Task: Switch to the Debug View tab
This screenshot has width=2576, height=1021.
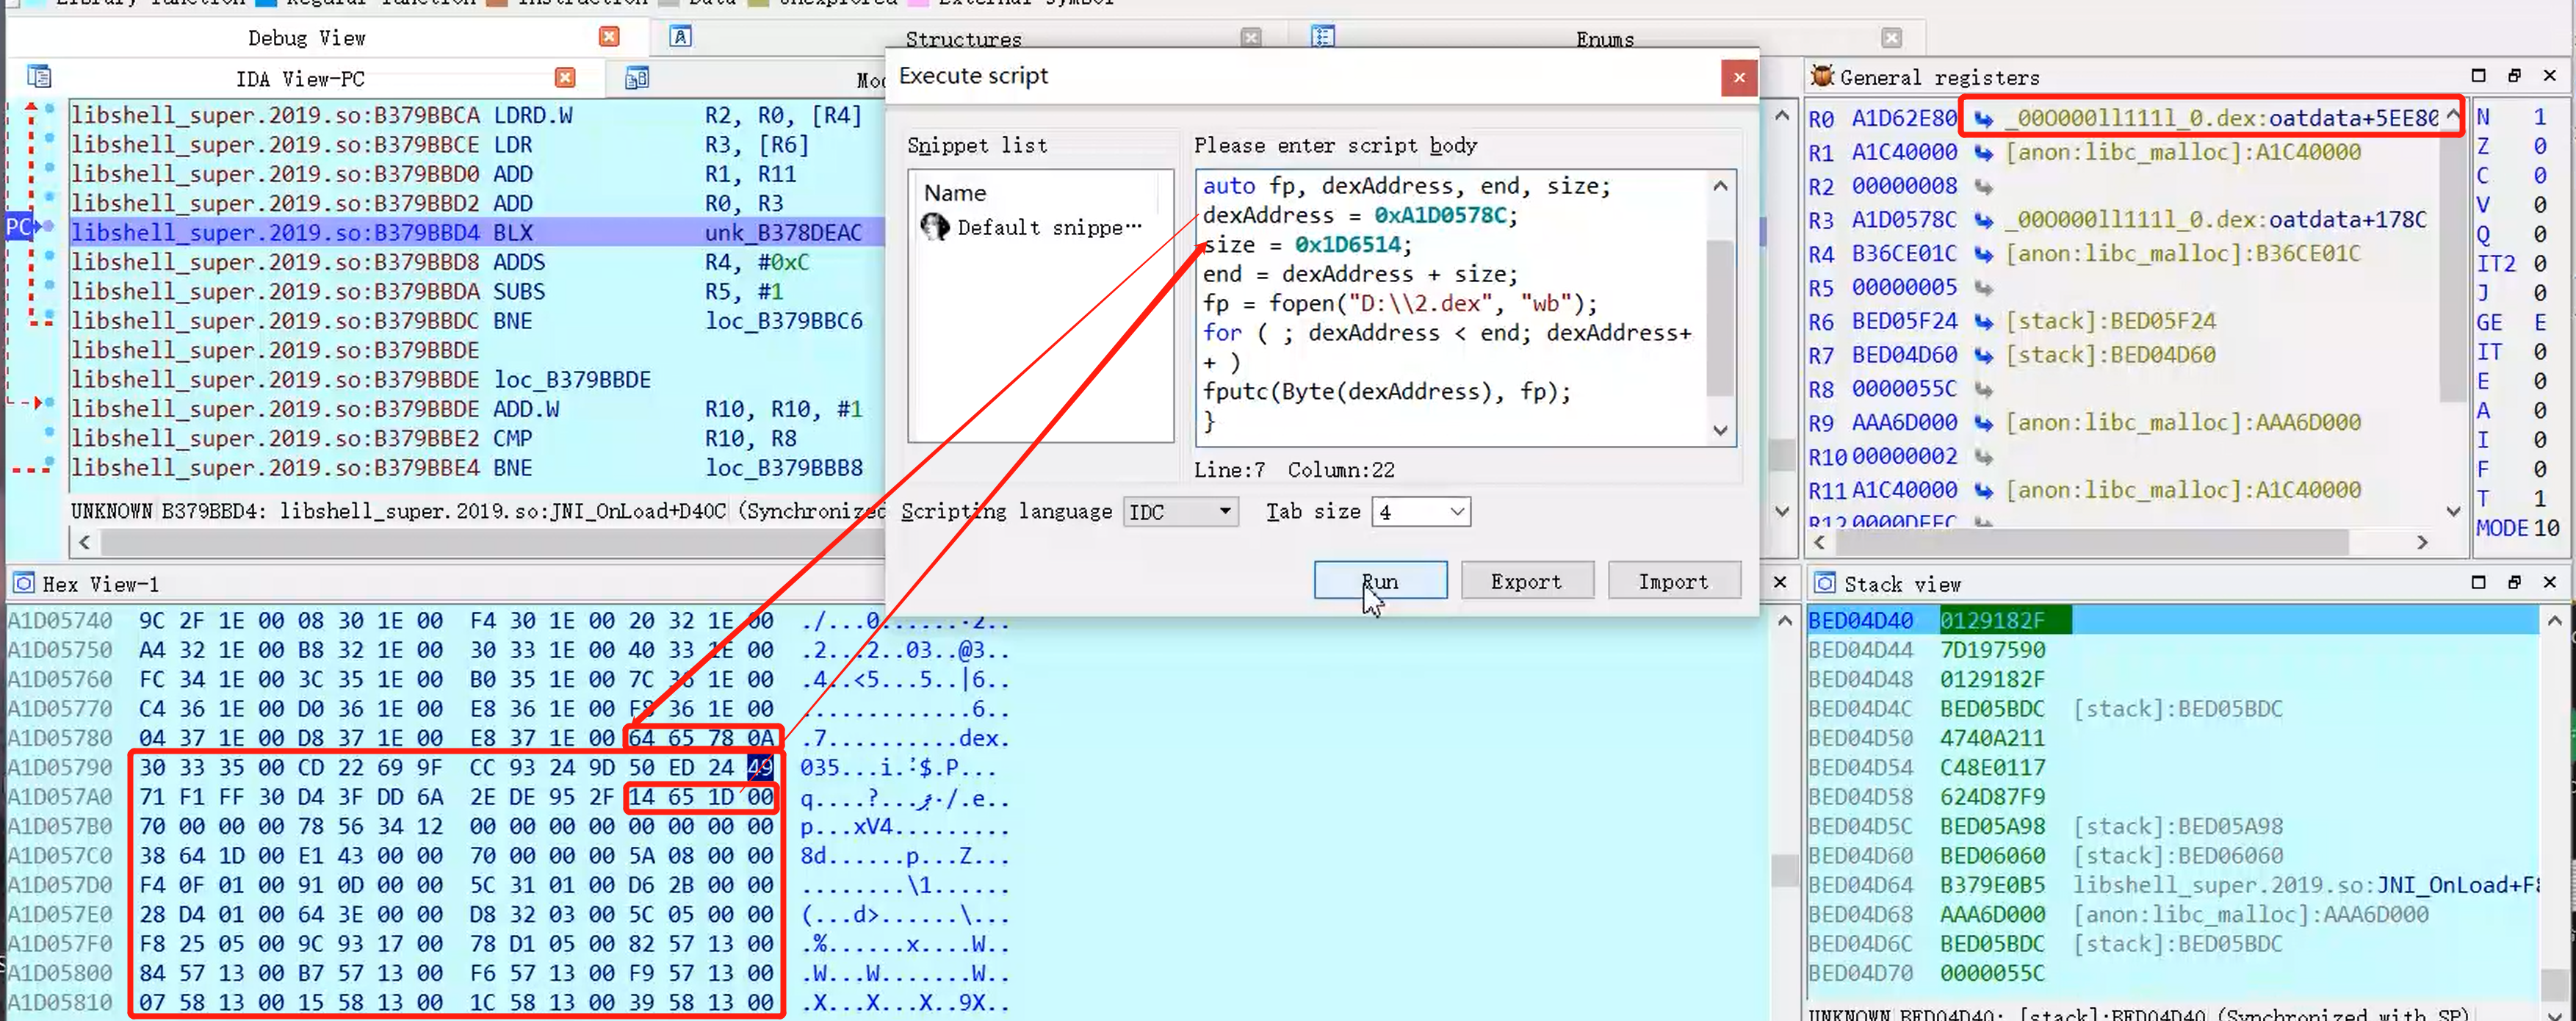Action: pos(307,38)
